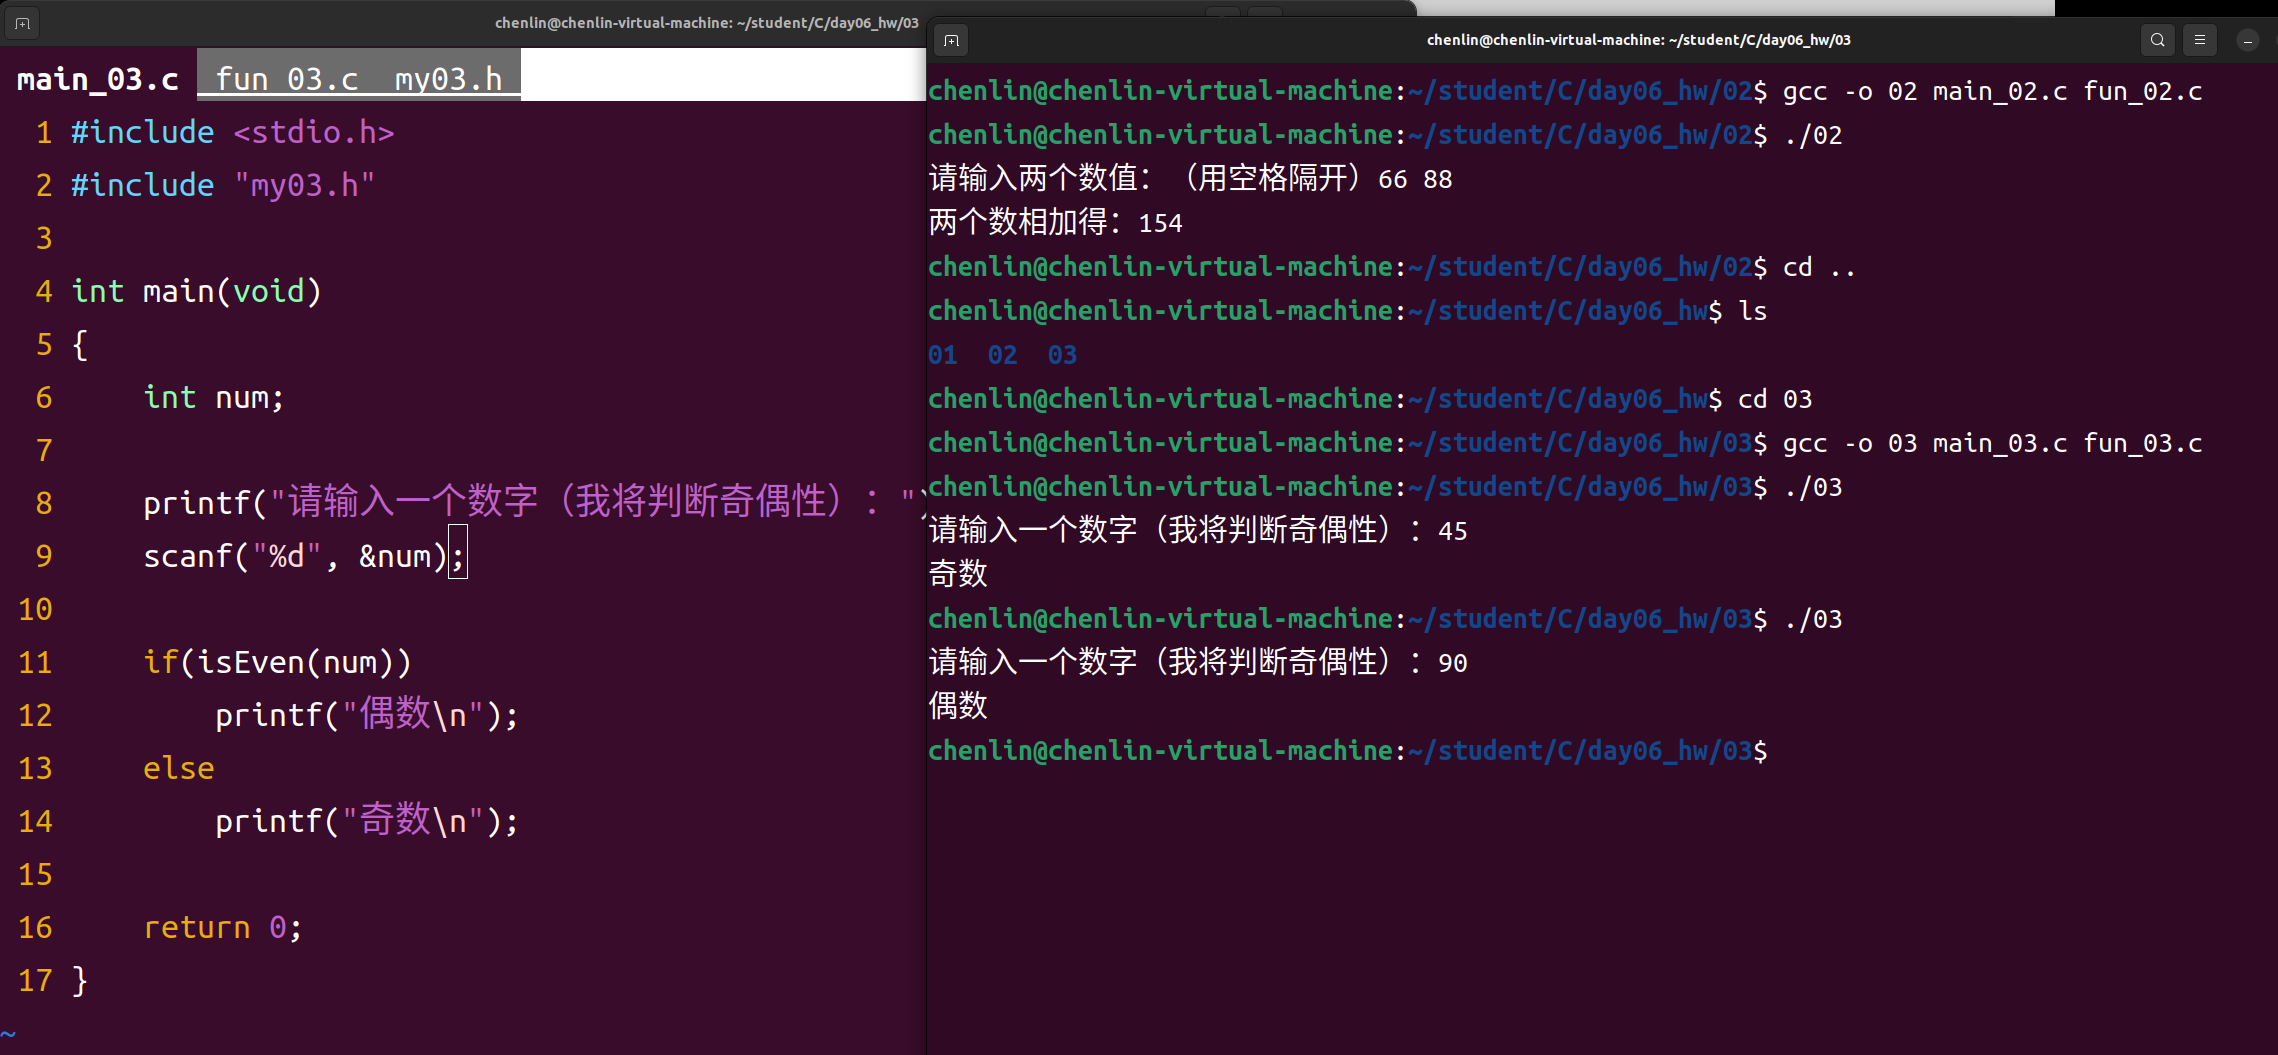Click output '偶数' in terminal
This screenshot has width=2278, height=1055.
point(958,707)
